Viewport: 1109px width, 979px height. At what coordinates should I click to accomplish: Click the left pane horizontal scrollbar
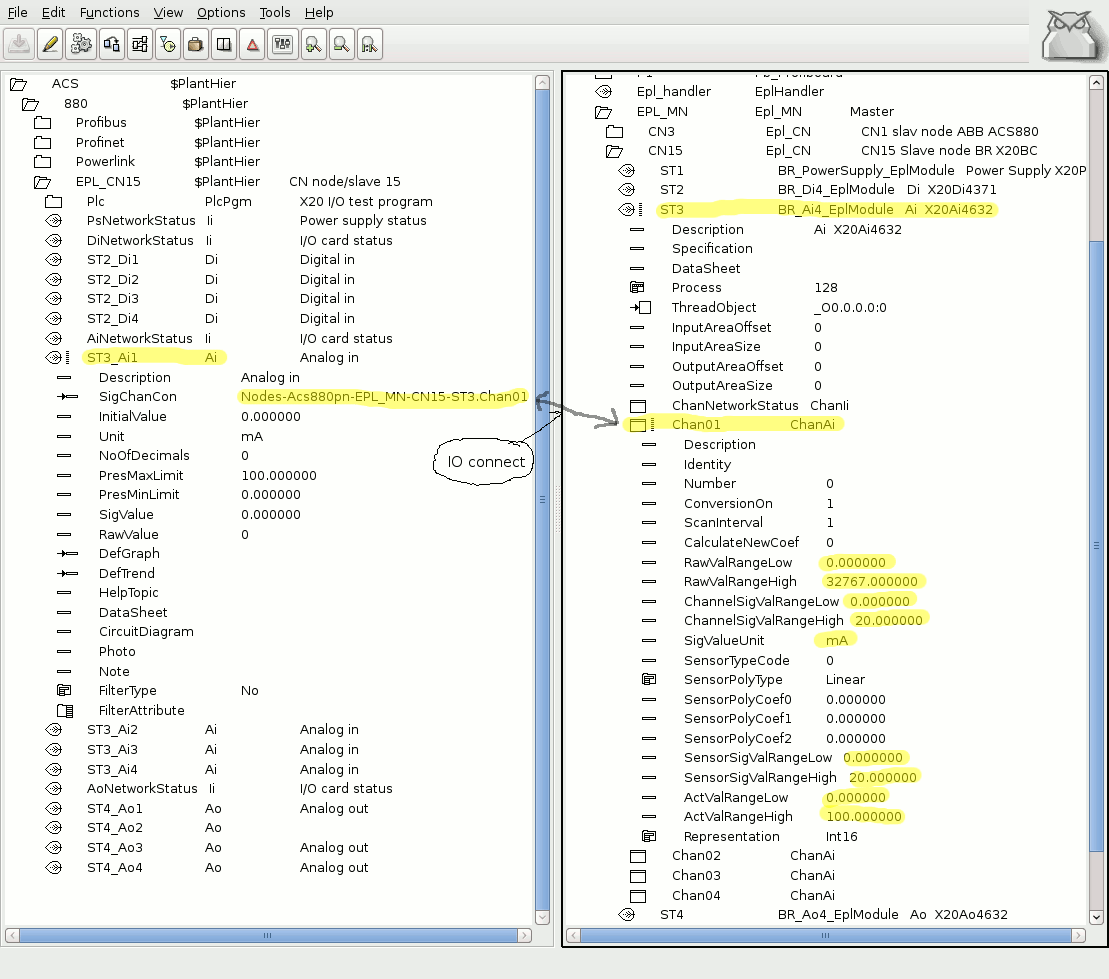(x=268, y=935)
